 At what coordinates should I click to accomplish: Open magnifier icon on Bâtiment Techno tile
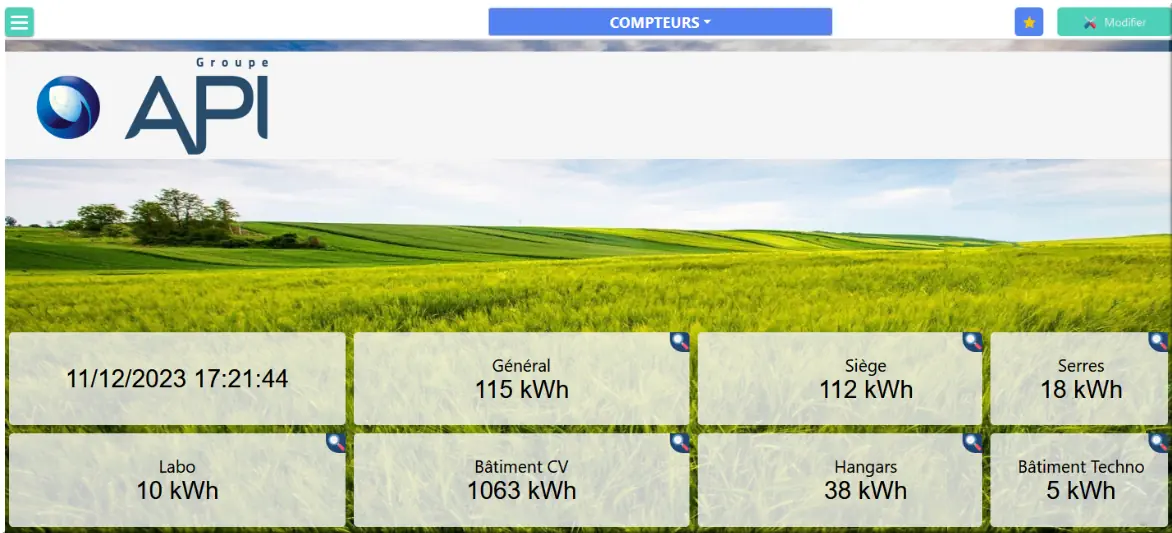(x=1158, y=443)
